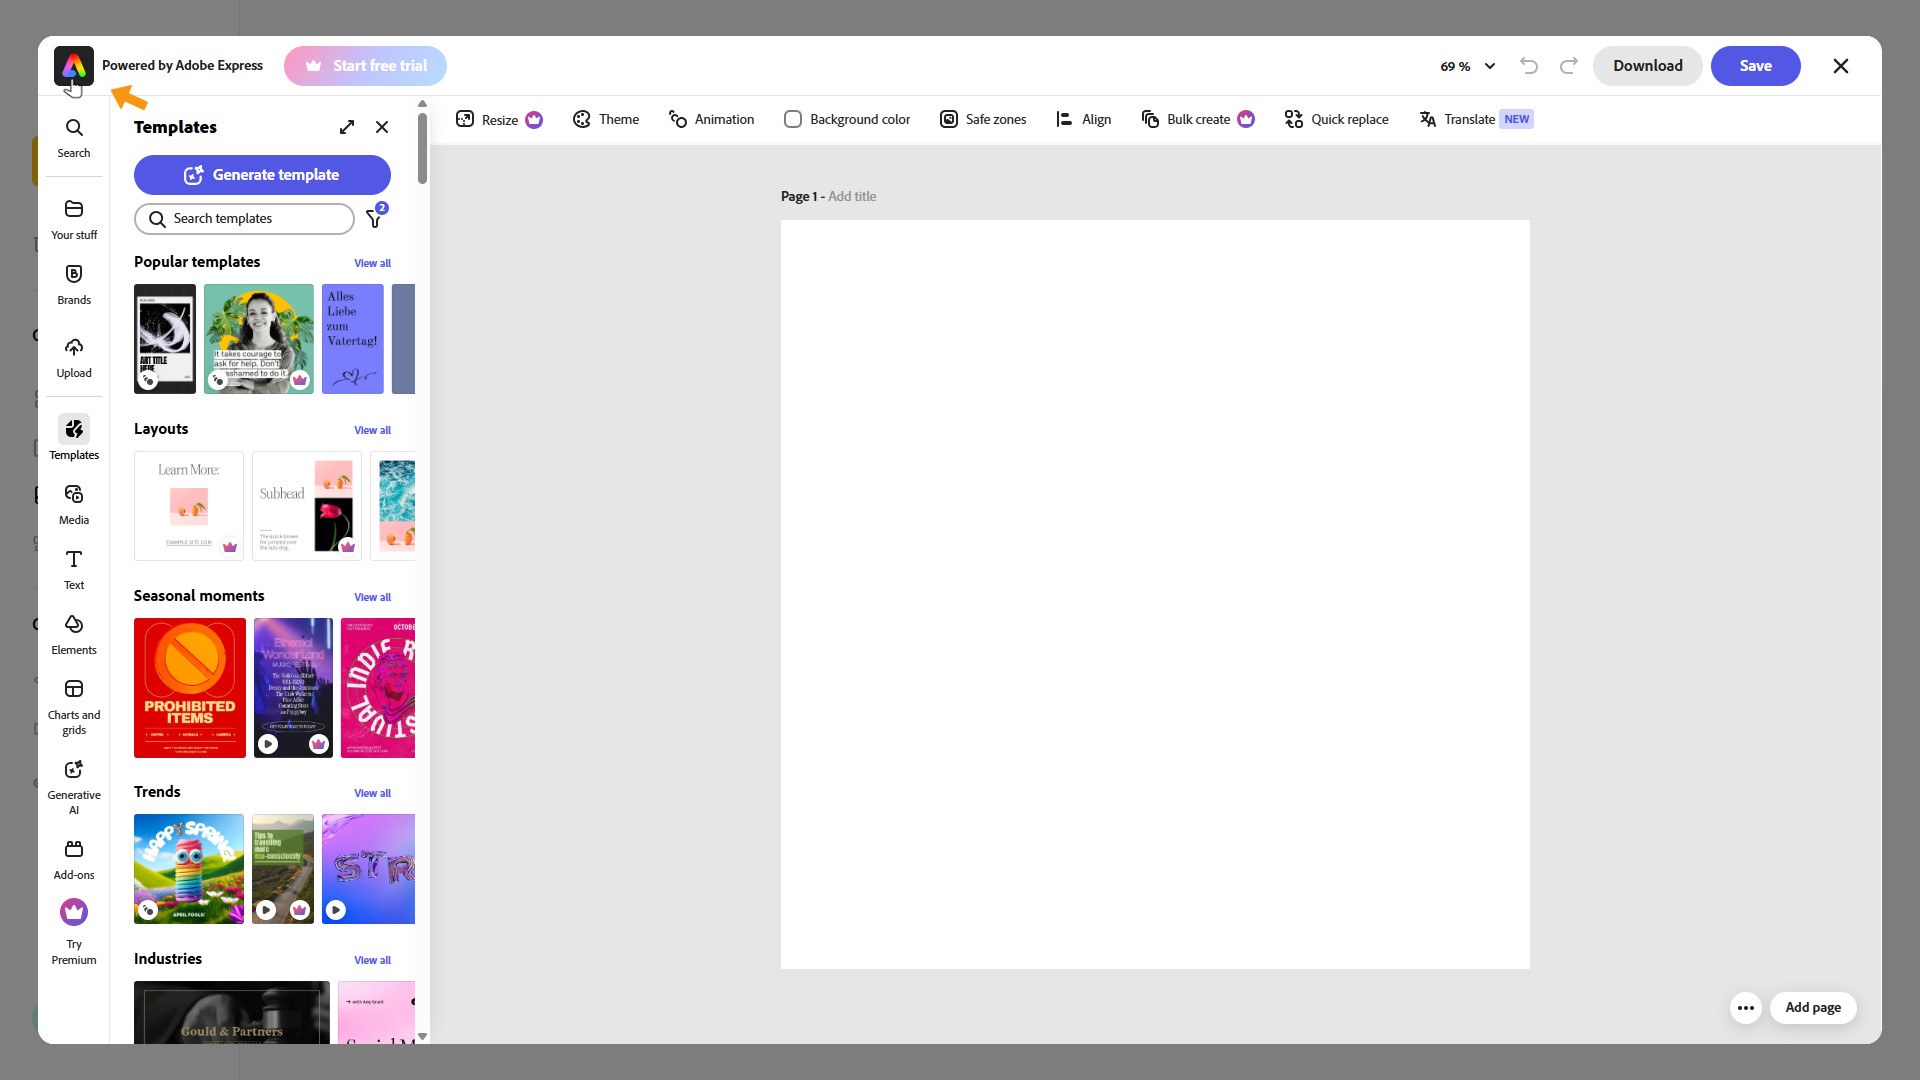Open Charts and grids panel
Viewport: 1920px width, 1080px height.
tap(74, 706)
